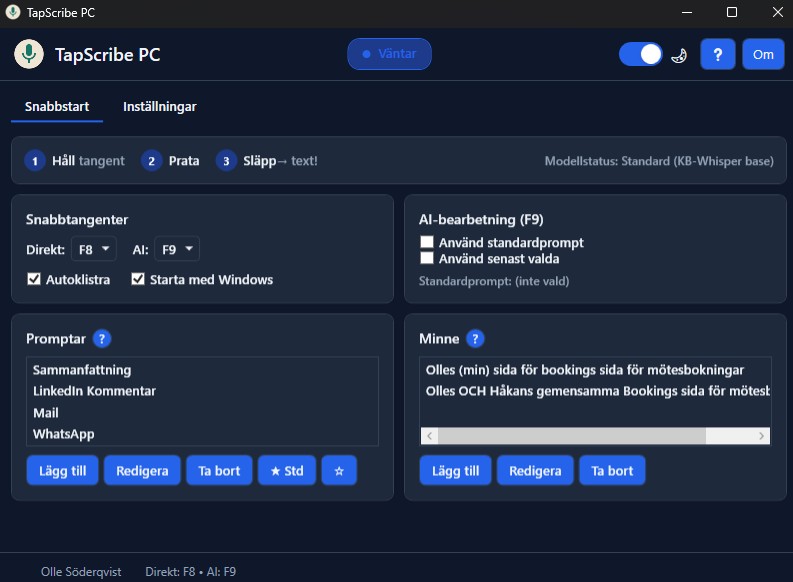Uncheck the Autoklistra checkbox
793x582 pixels.
(x=33, y=280)
